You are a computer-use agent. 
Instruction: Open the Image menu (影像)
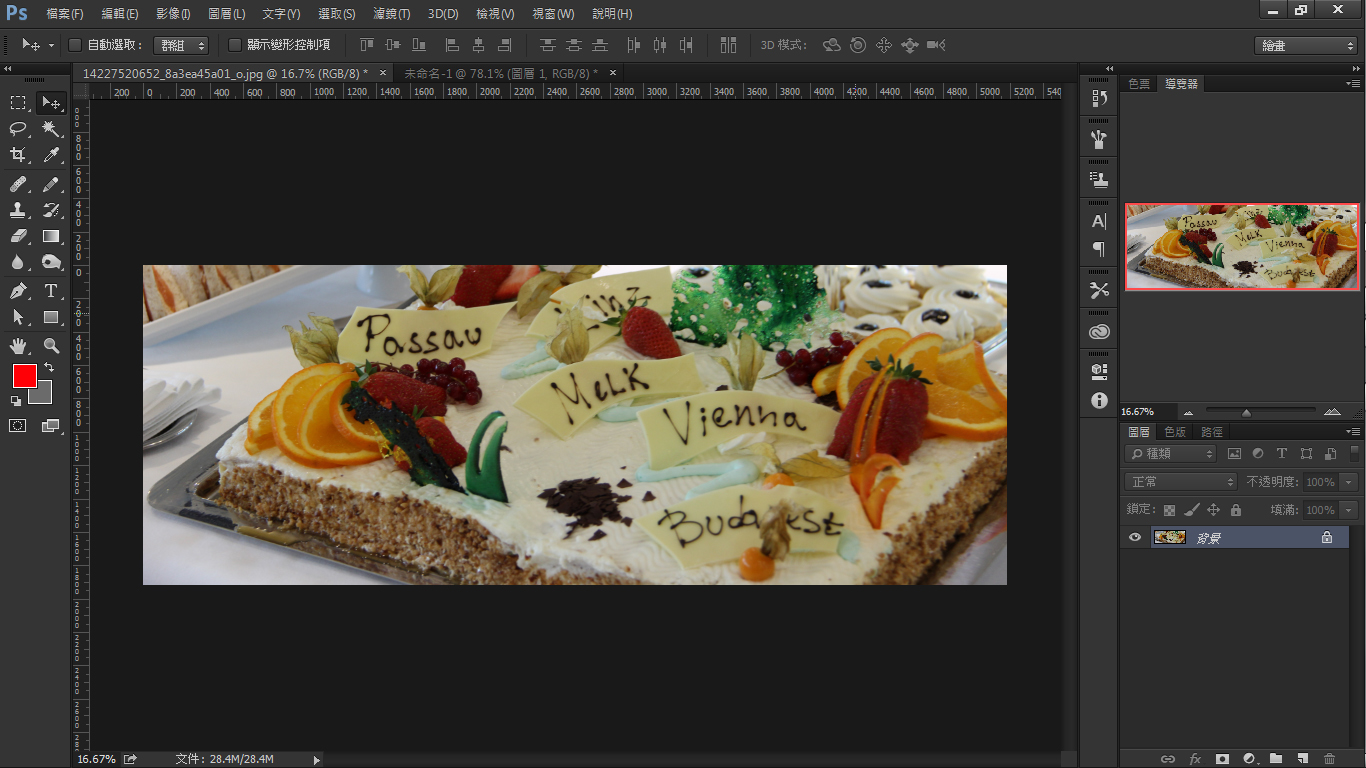[173, 14]
